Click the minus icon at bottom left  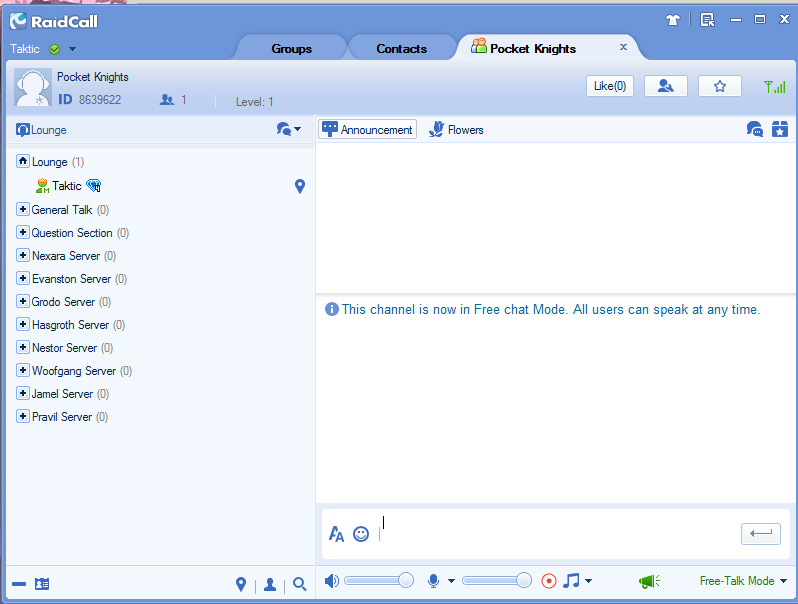pyautogui.click(x=19, y=584)
